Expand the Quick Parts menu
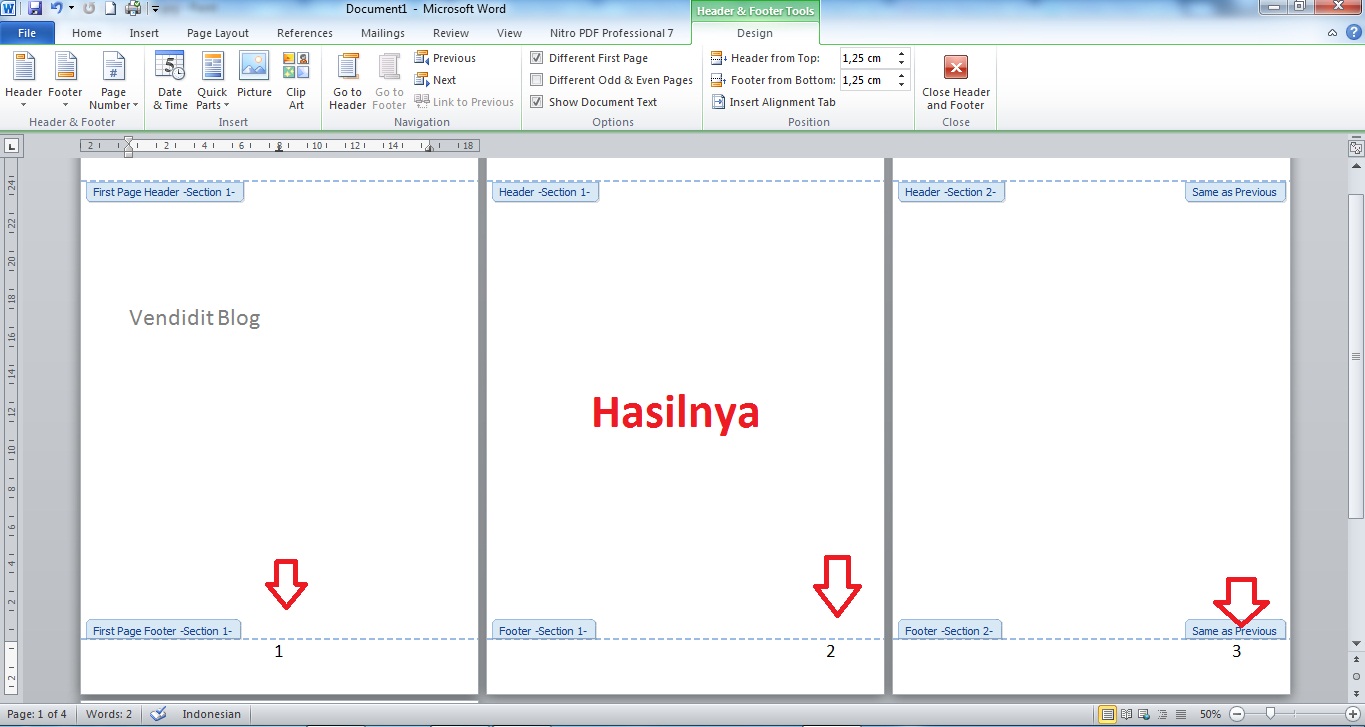The width and height of the screenshot is (1365, 727). [x=212, y=81]
